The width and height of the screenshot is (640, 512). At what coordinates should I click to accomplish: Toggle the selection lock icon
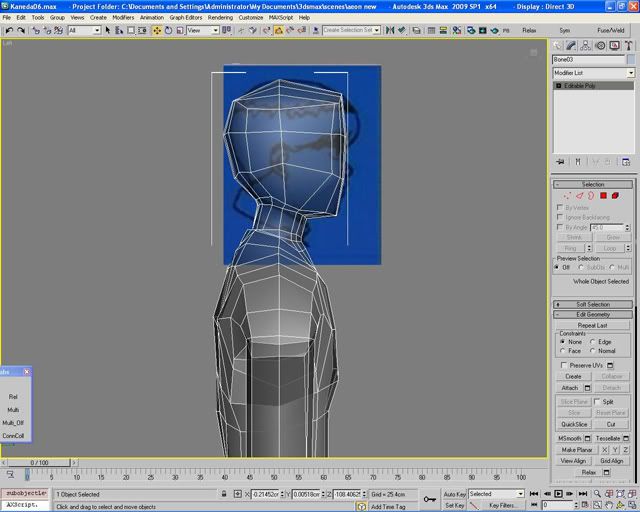click(x=224, y=494)
